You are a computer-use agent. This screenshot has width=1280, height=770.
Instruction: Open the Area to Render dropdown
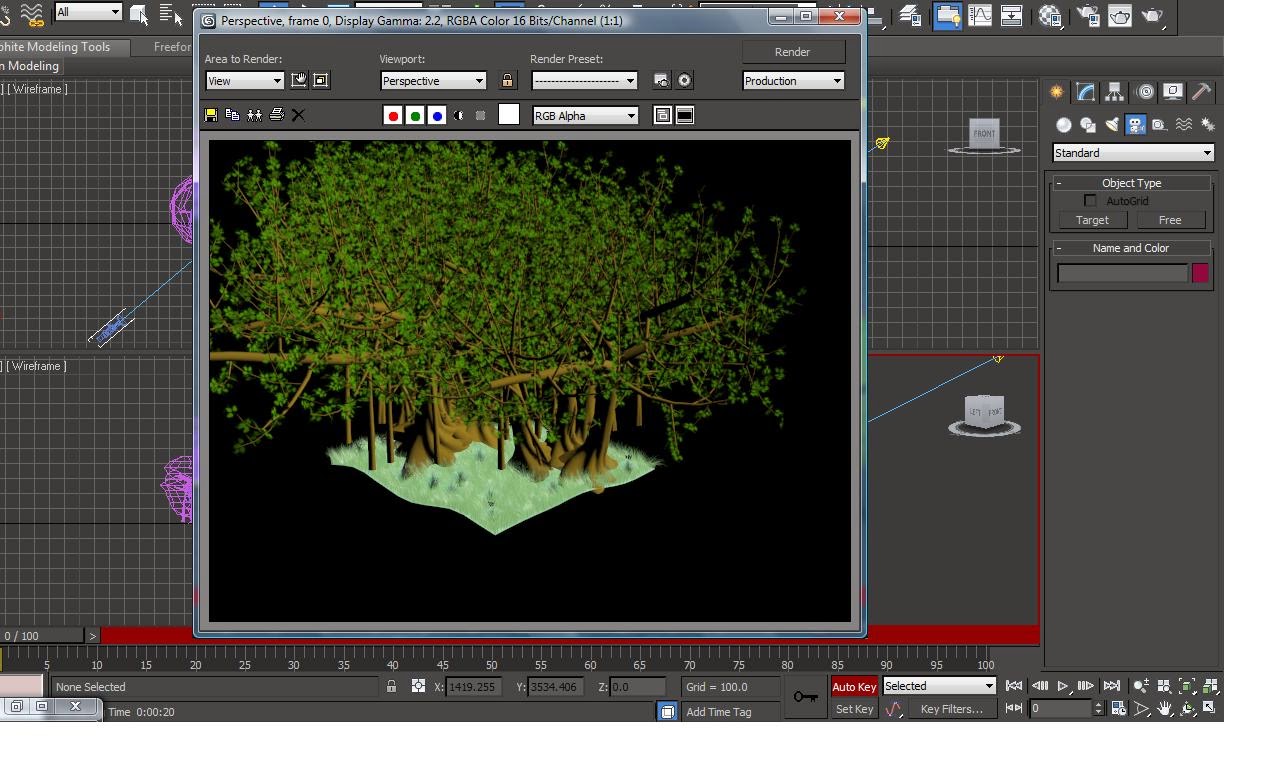click(x=245, y=81)
